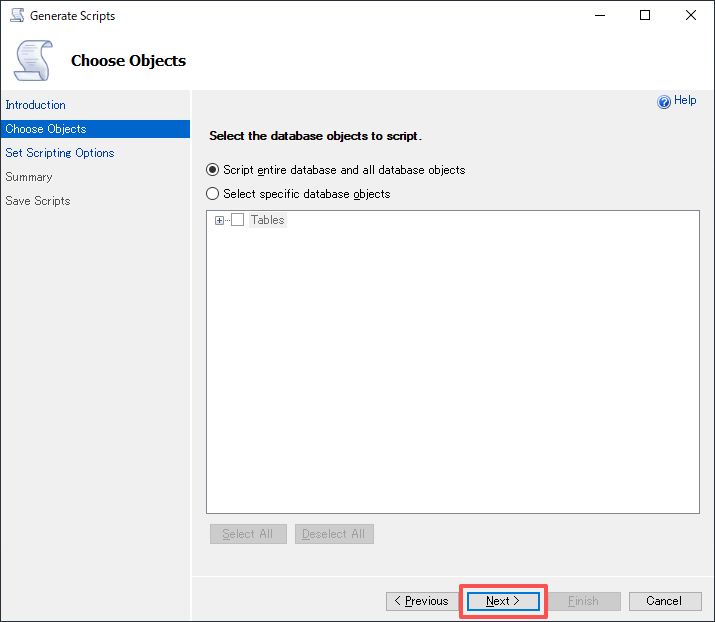Select the Save Scripts step
This screenshot has width=715, height=622.
(x=38, y=201)
